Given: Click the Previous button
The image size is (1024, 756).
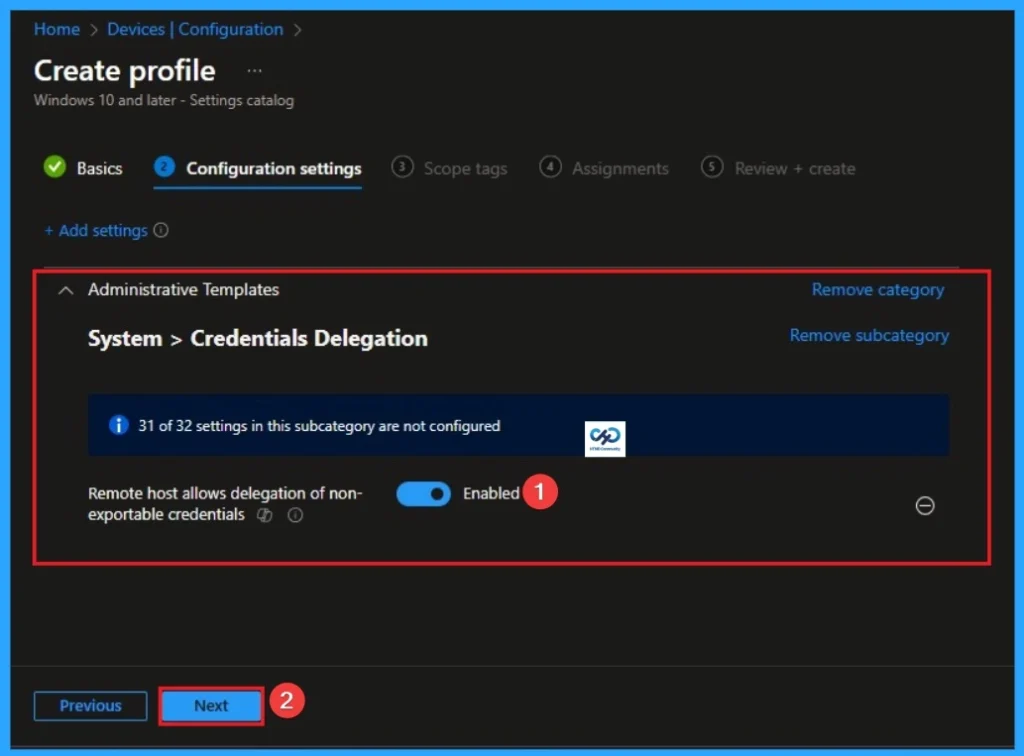Looking at the screenshot, I should pyautogui.click(x=90, y=705).
